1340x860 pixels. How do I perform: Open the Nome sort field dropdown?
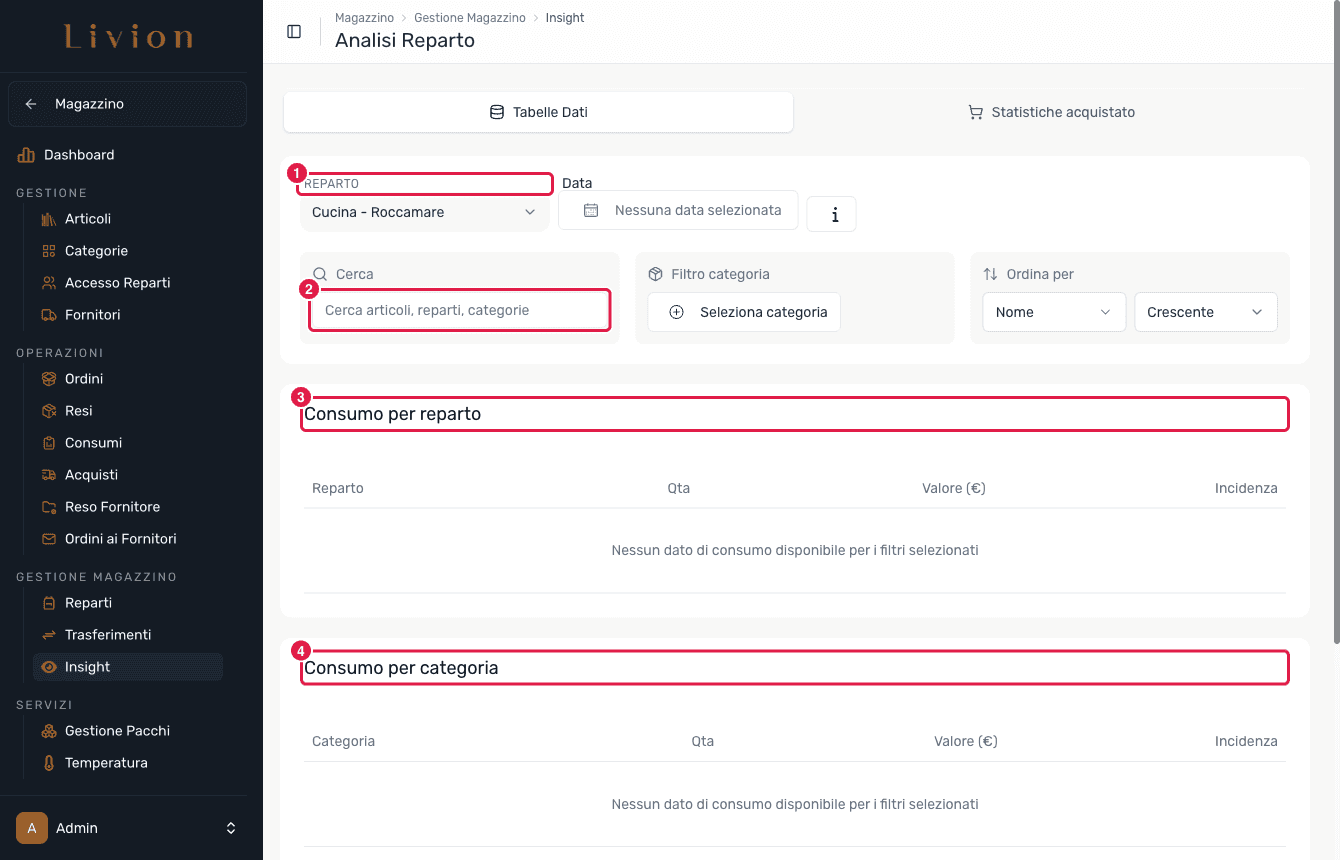[1054, 312]
